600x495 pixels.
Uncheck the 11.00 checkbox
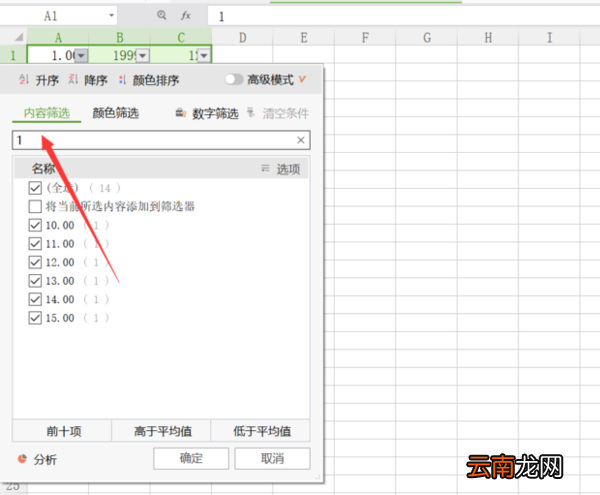coord(35,243)
